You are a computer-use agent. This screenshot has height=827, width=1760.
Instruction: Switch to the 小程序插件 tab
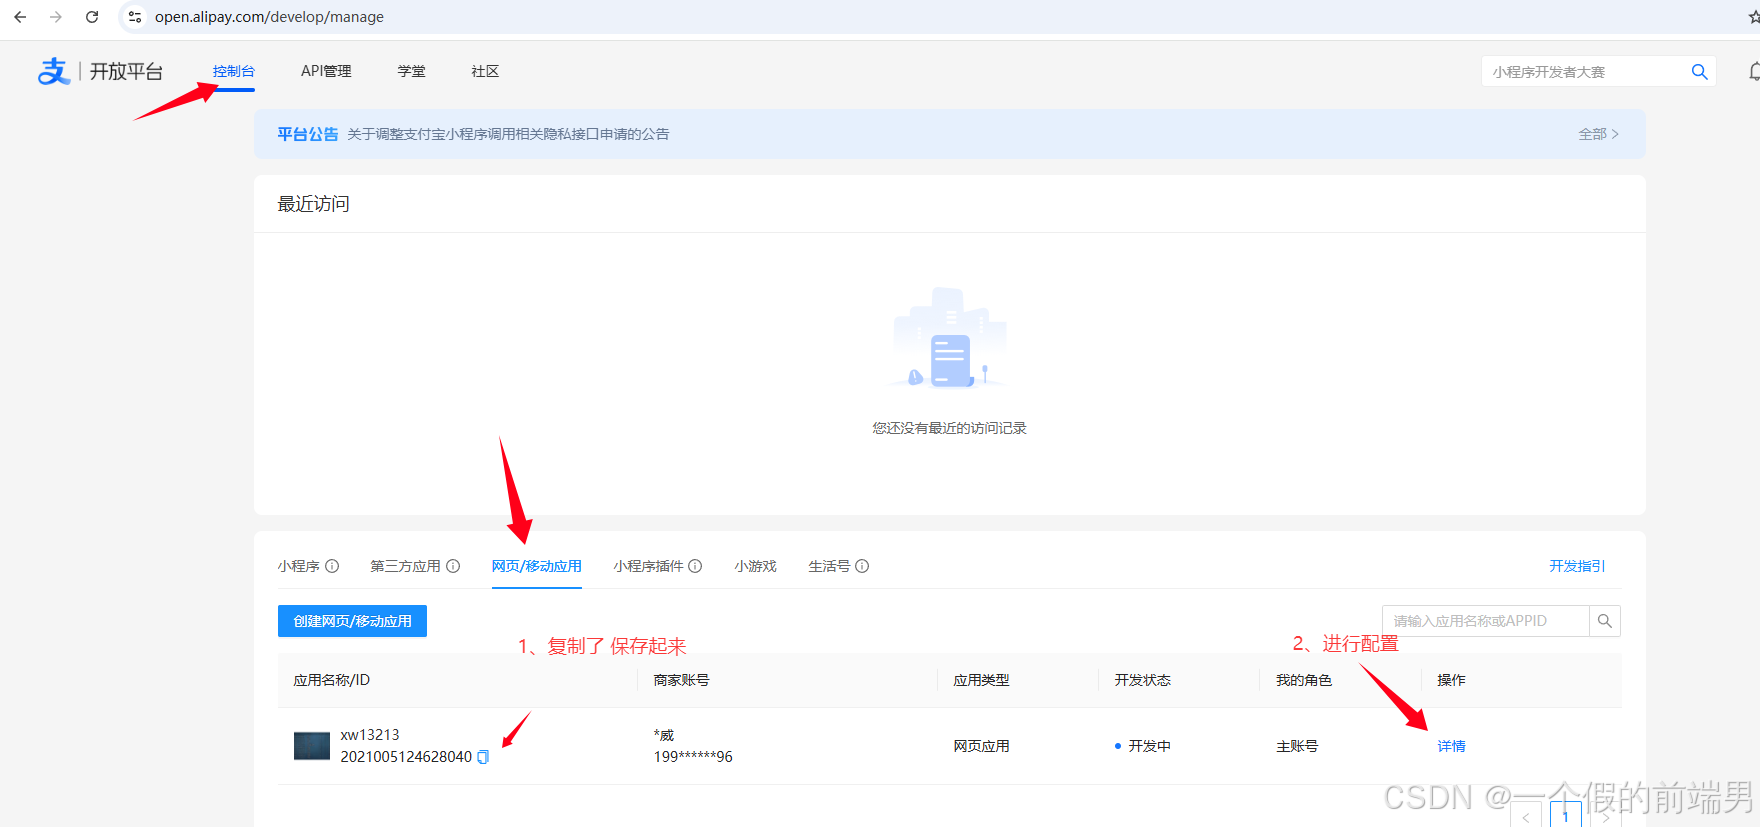coord(649,566)
